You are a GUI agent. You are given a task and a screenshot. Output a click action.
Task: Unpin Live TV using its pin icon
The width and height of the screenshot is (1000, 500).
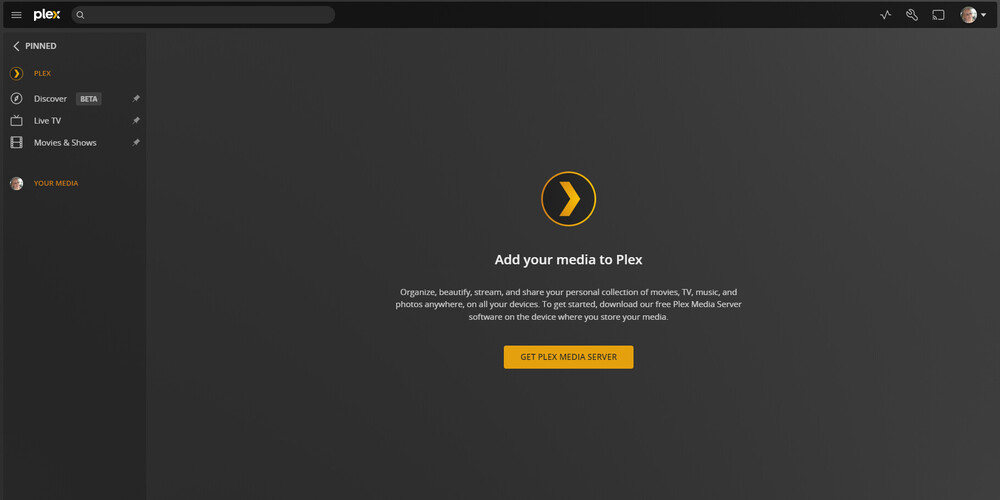136,121
